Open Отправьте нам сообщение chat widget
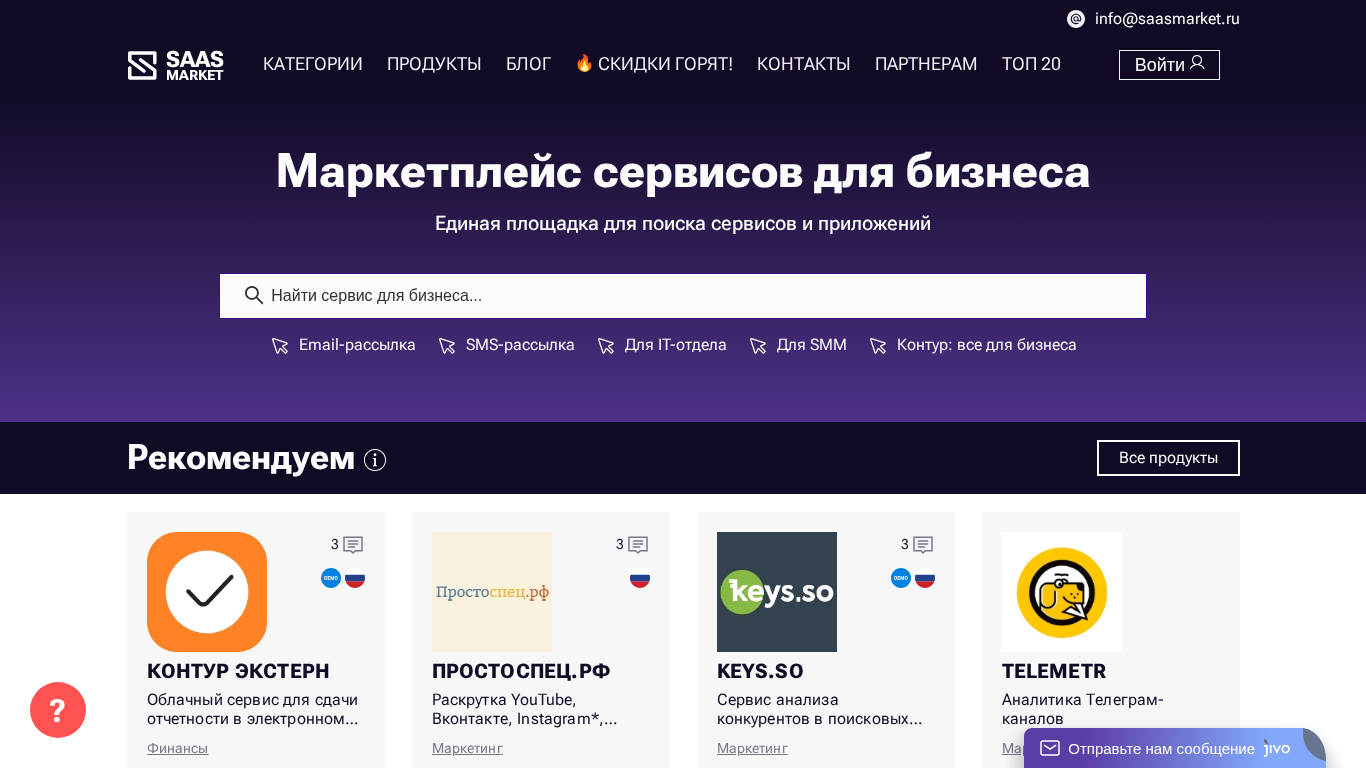Viewport: 1366px width, 768px height. tap(1175, 748)
